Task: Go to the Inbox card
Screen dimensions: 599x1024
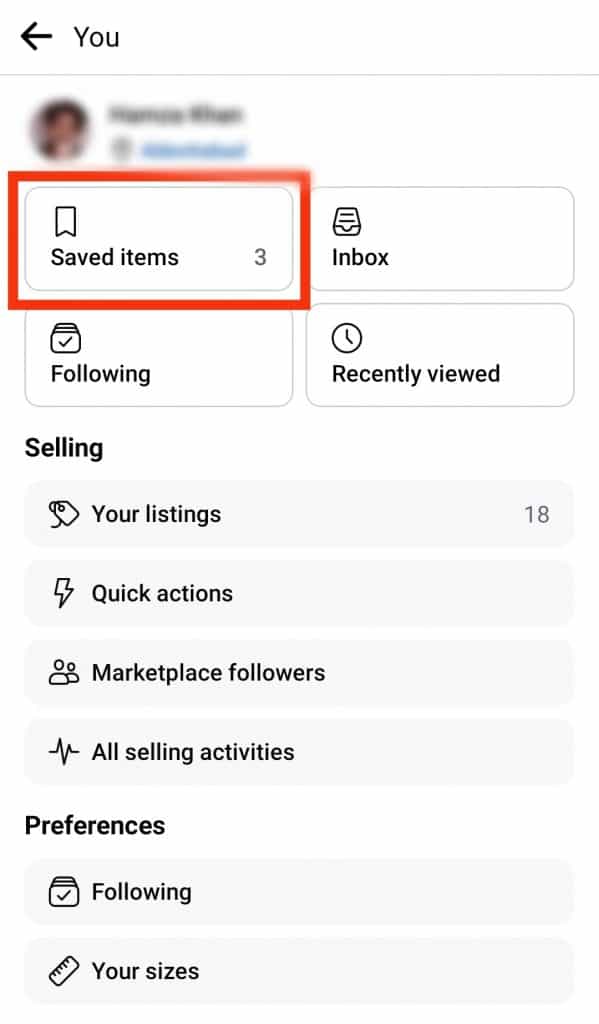Action: click(x=440, y=238)
